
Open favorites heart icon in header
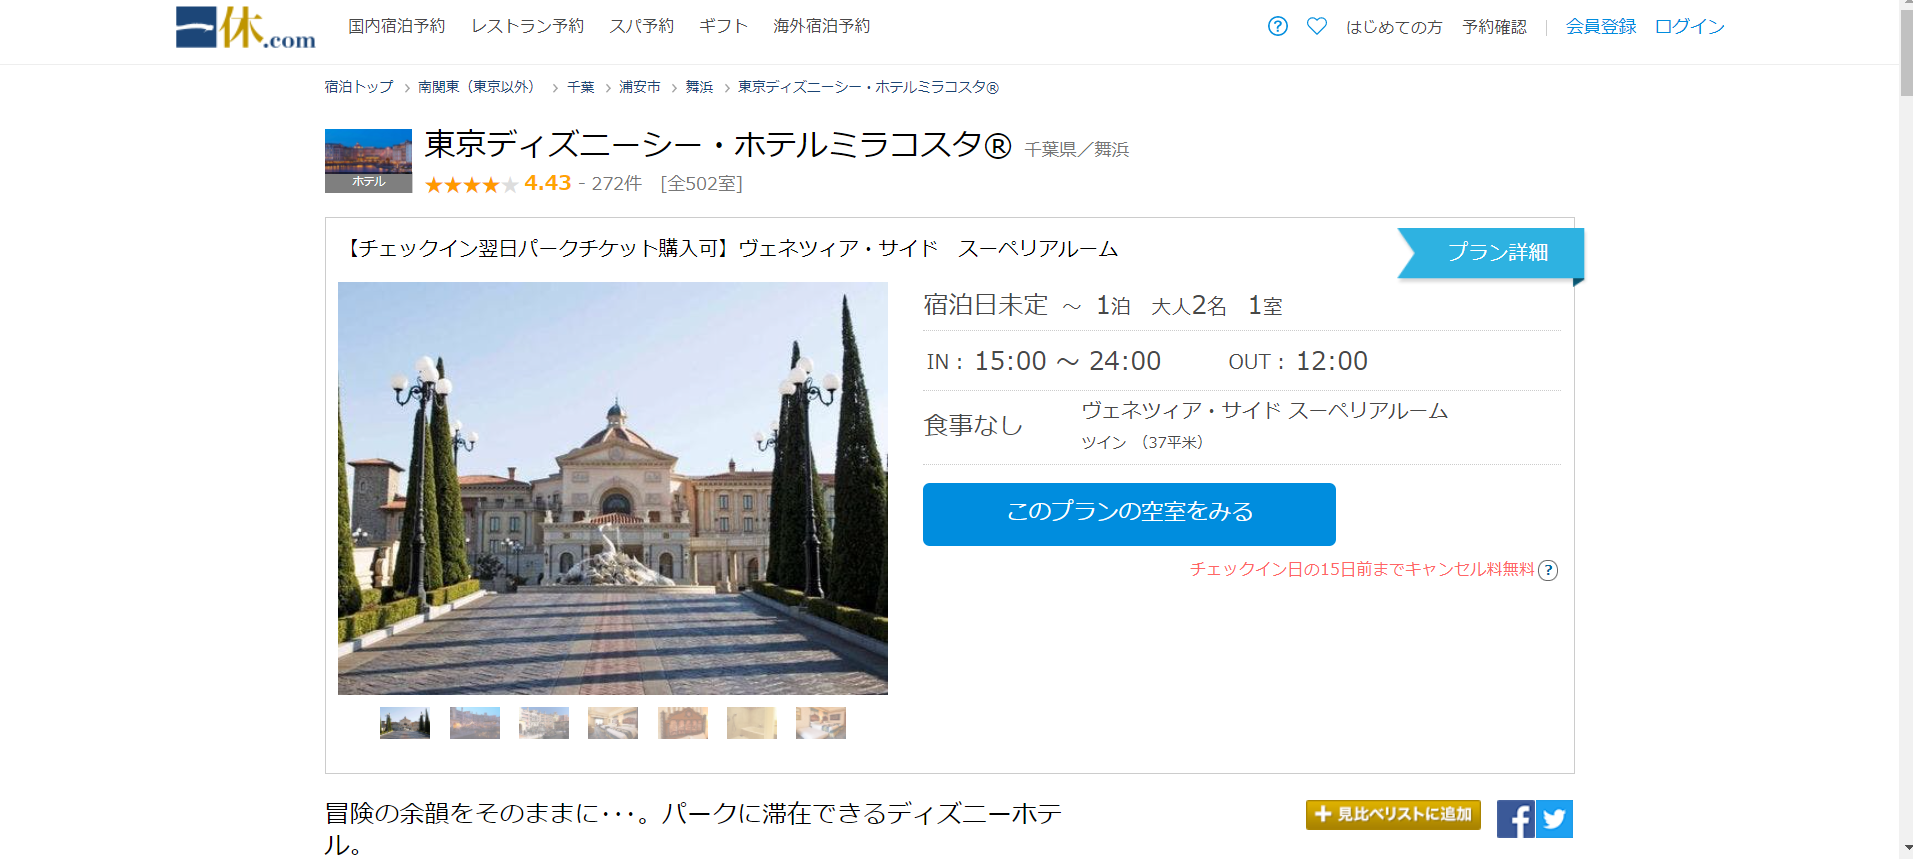(1317, 26)
